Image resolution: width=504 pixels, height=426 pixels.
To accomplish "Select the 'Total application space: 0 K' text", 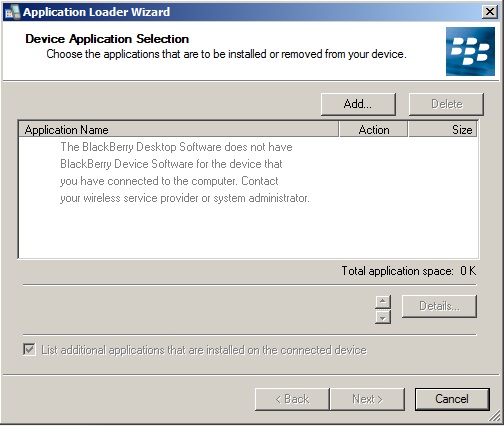I will [409, 271].
